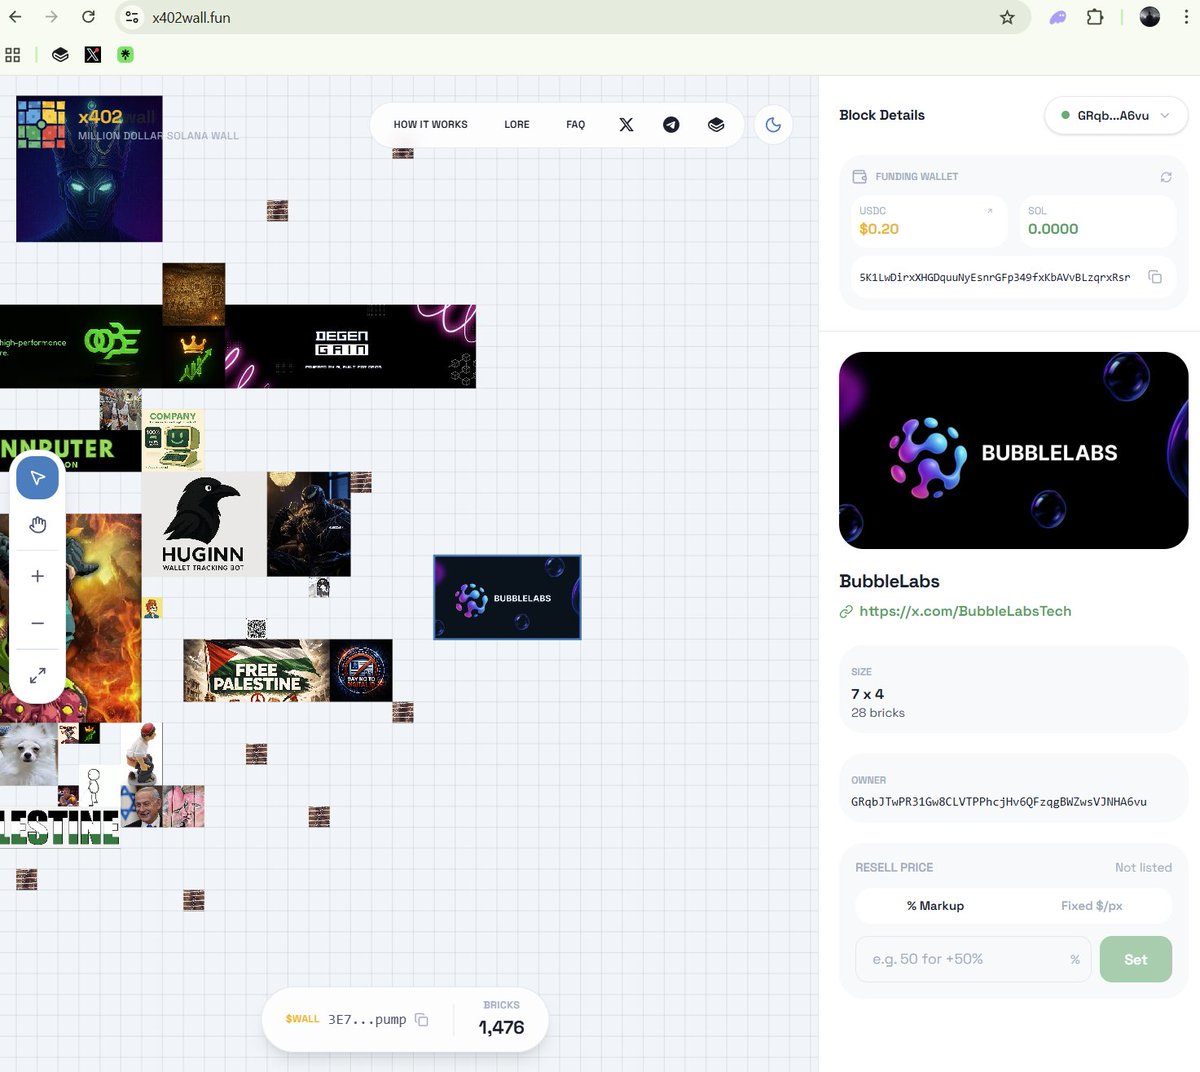This screenshot has width=1200, height=1072.
Task: Open the green bookmark icon in bookmarks bar
Action: pyautogui.click(x=125, y=55)
